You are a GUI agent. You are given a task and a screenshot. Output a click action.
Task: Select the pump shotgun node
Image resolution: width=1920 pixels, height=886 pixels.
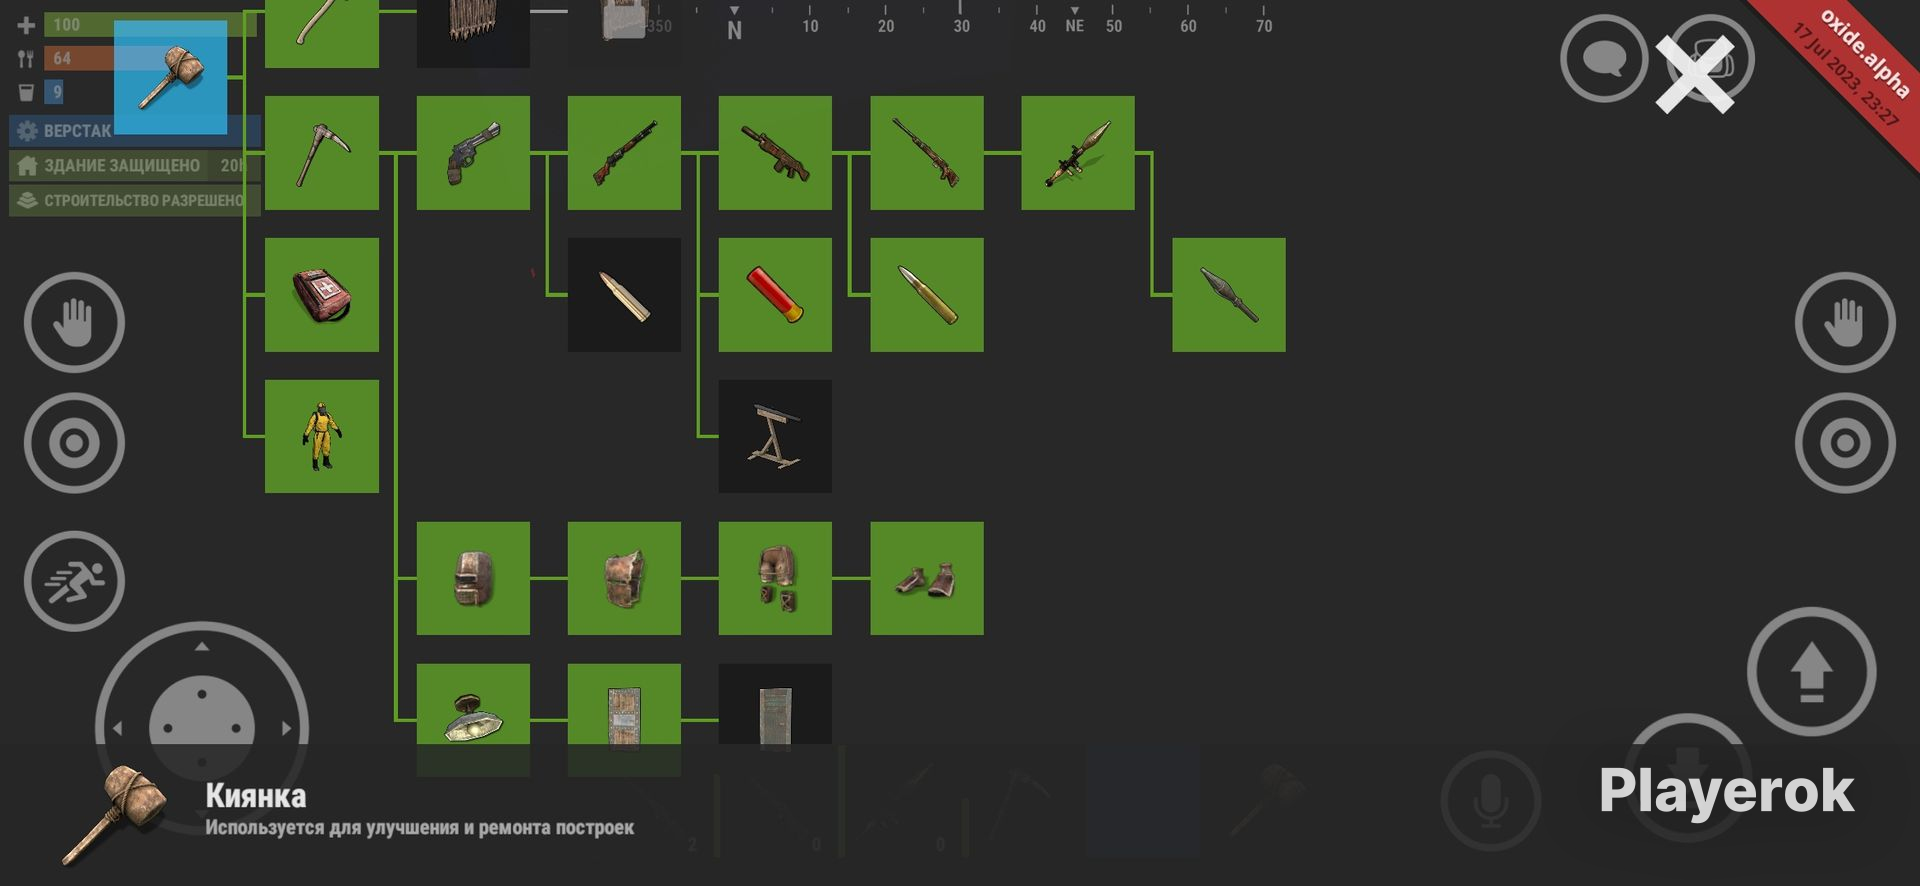click(x=624, y=153)
